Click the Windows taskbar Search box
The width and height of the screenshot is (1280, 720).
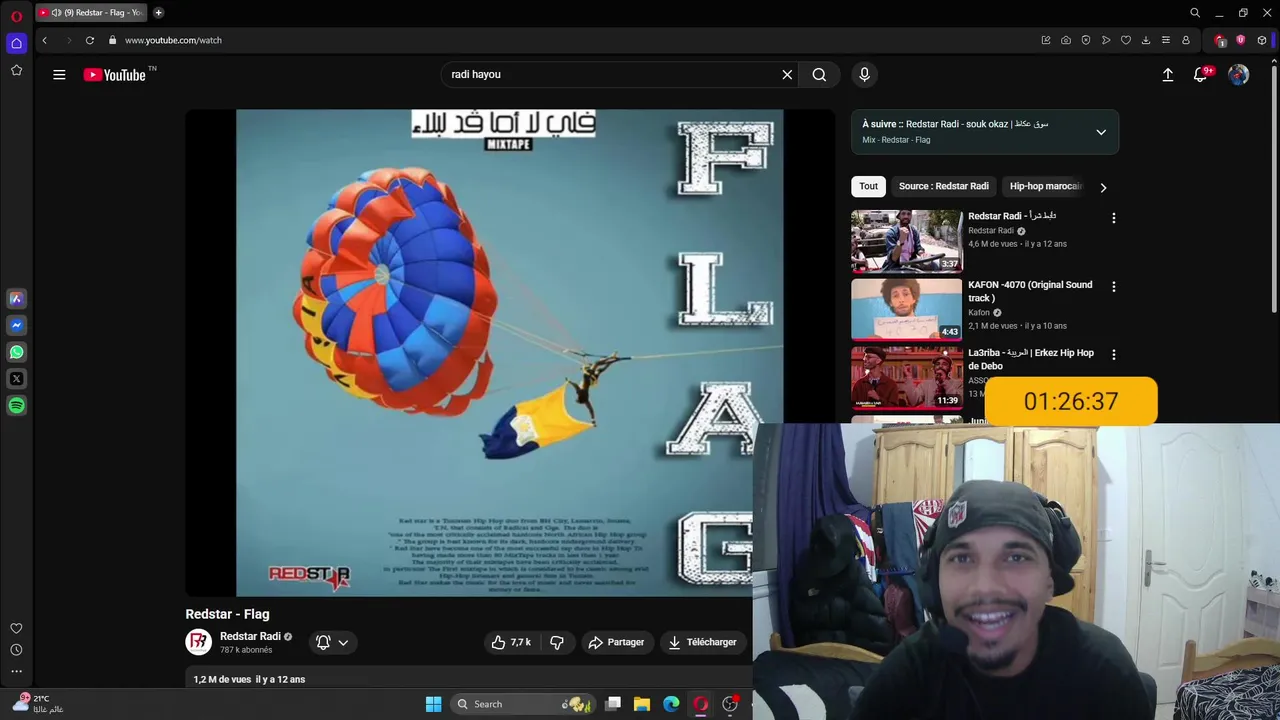(x=521, y=704)
